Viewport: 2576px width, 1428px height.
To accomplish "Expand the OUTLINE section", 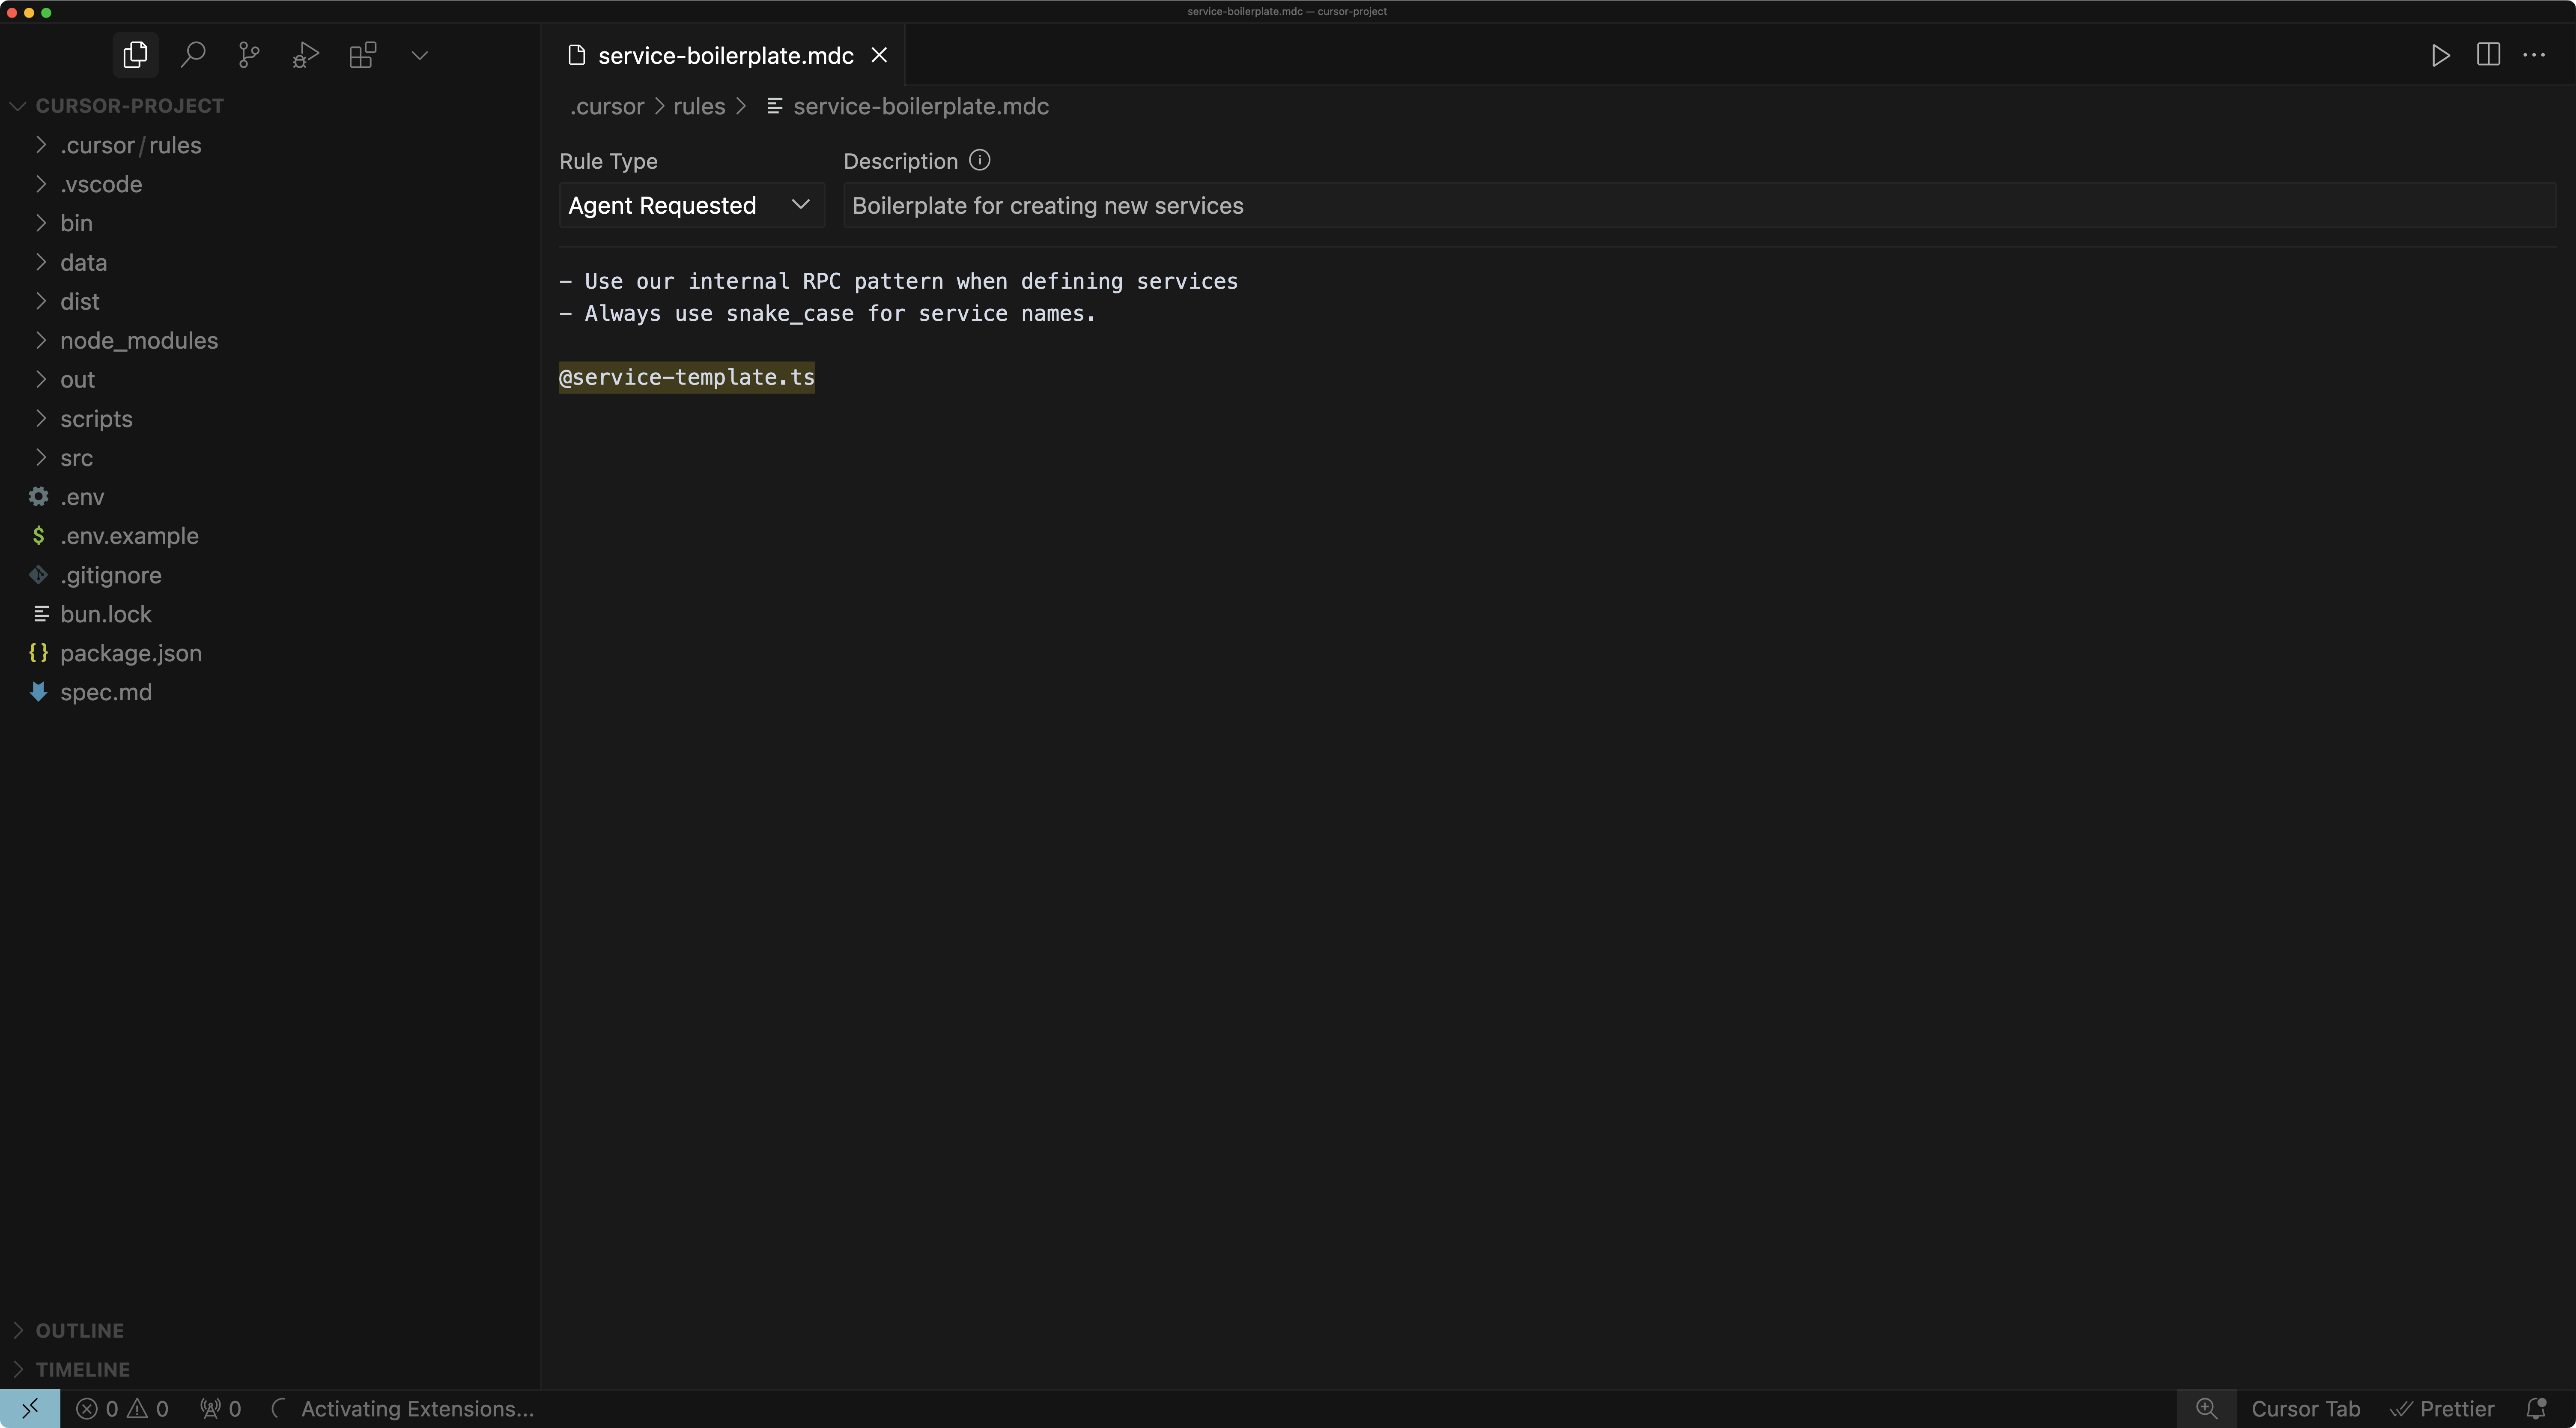I will pos(80,1330).
